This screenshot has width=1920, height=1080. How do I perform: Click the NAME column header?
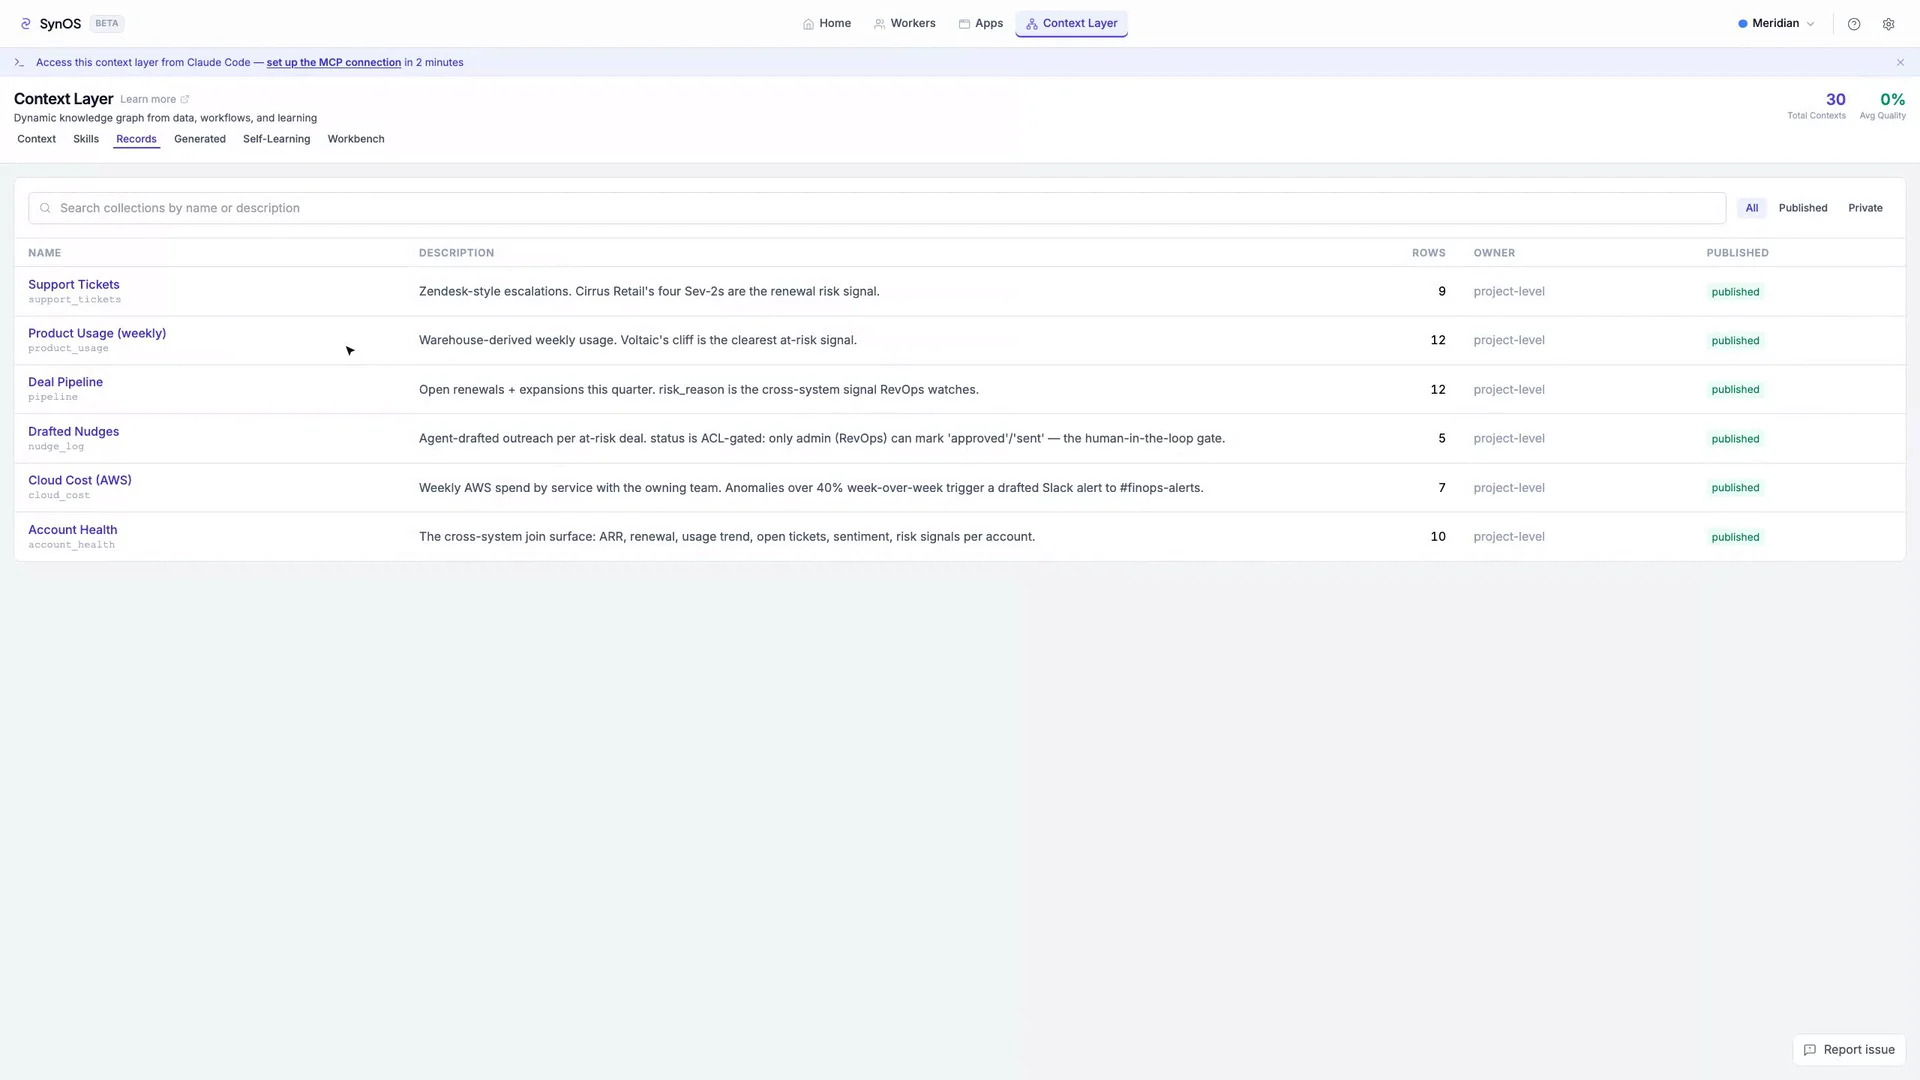(44, 253)
